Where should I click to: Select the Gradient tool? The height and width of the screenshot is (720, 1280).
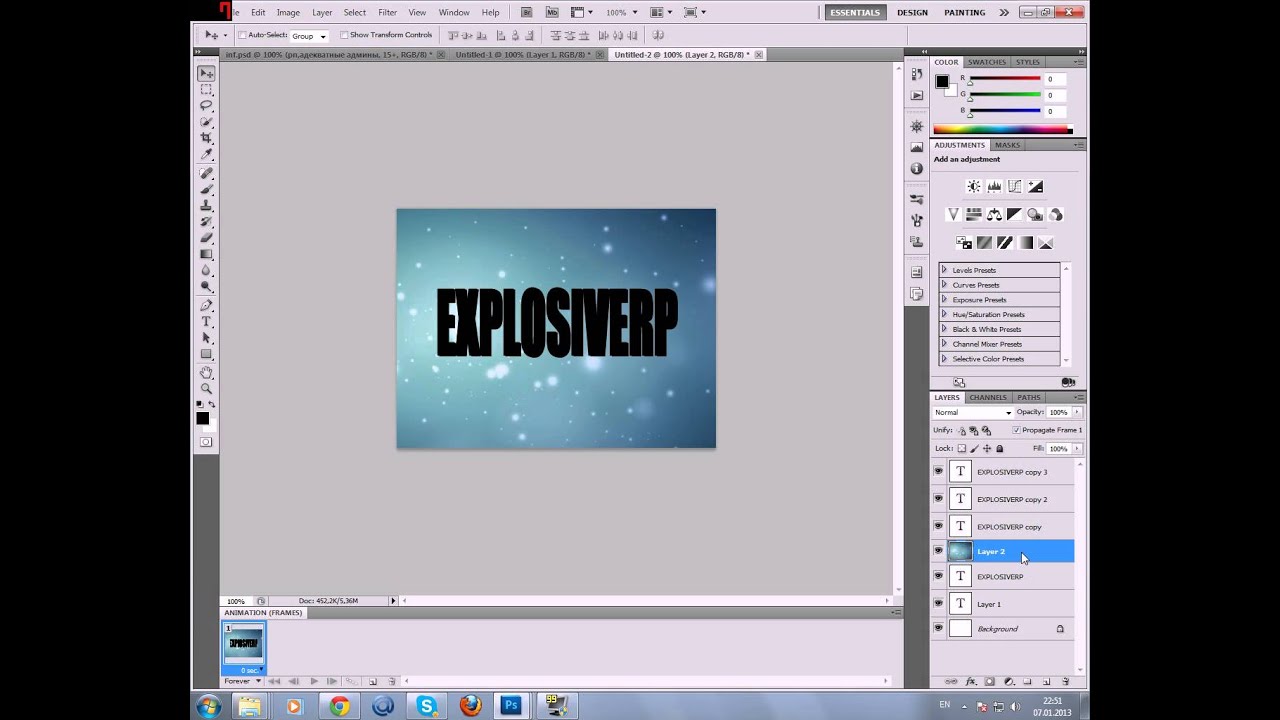pos(206,254)
